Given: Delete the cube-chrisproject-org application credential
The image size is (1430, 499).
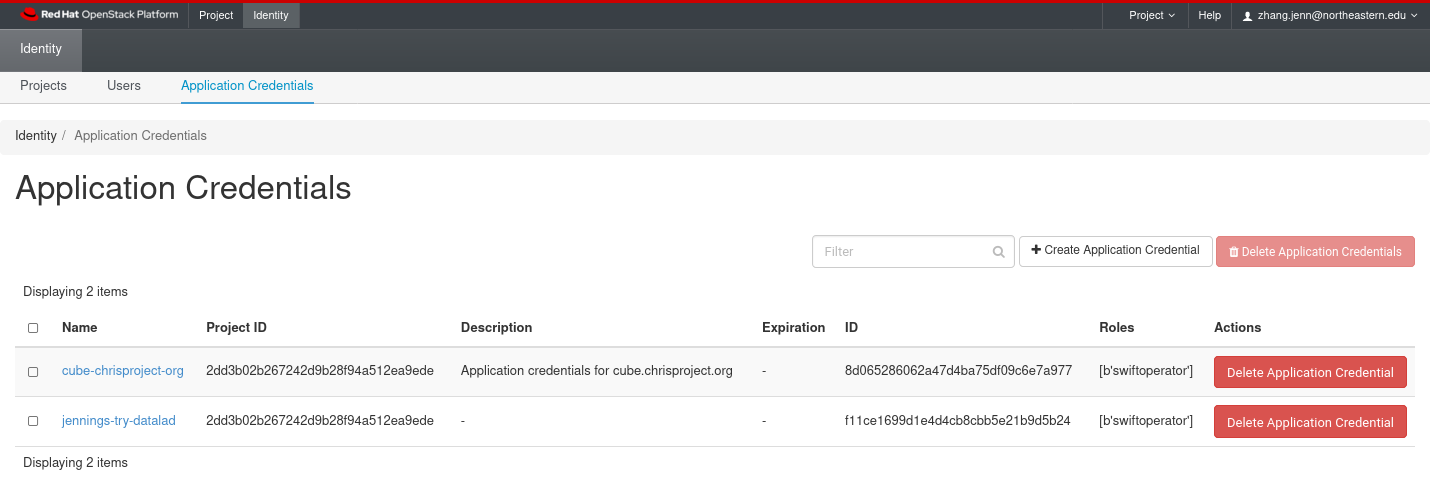Looking at the screenshot, I should coord(1310,372).
